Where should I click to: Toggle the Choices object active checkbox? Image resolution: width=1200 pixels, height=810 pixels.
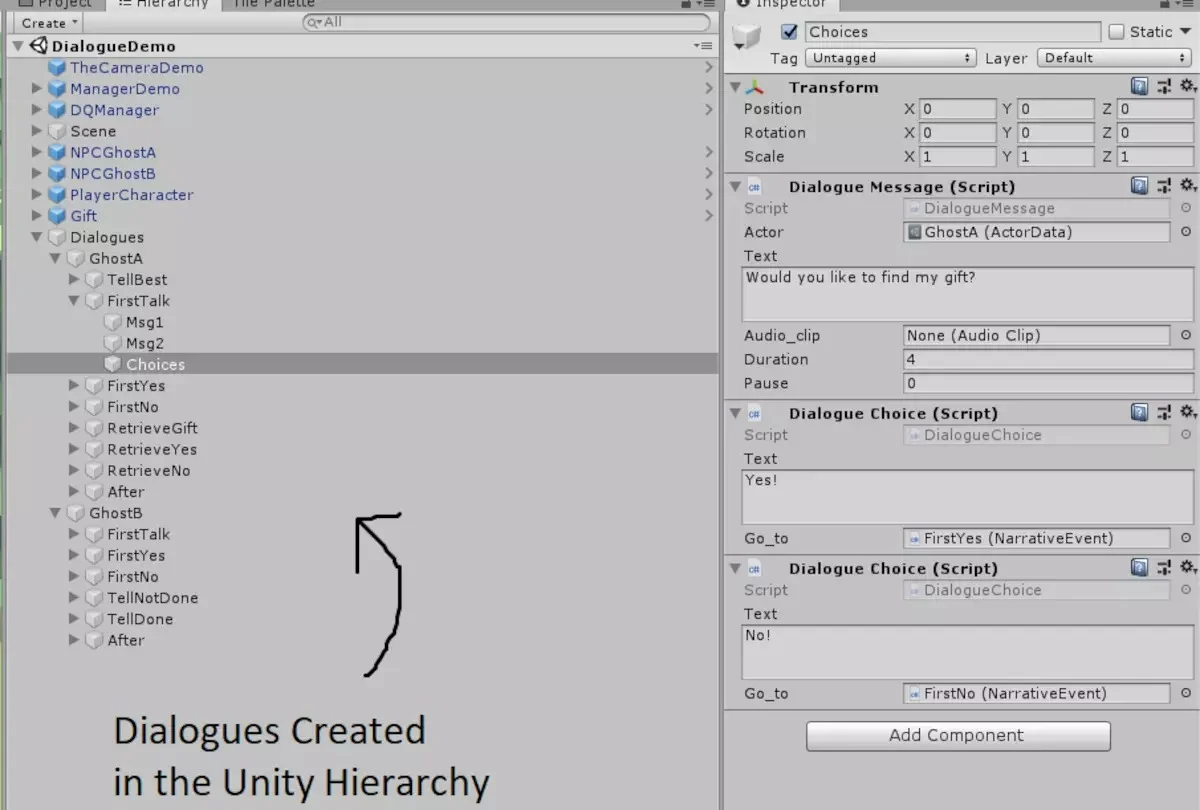(x=790, y=32)
